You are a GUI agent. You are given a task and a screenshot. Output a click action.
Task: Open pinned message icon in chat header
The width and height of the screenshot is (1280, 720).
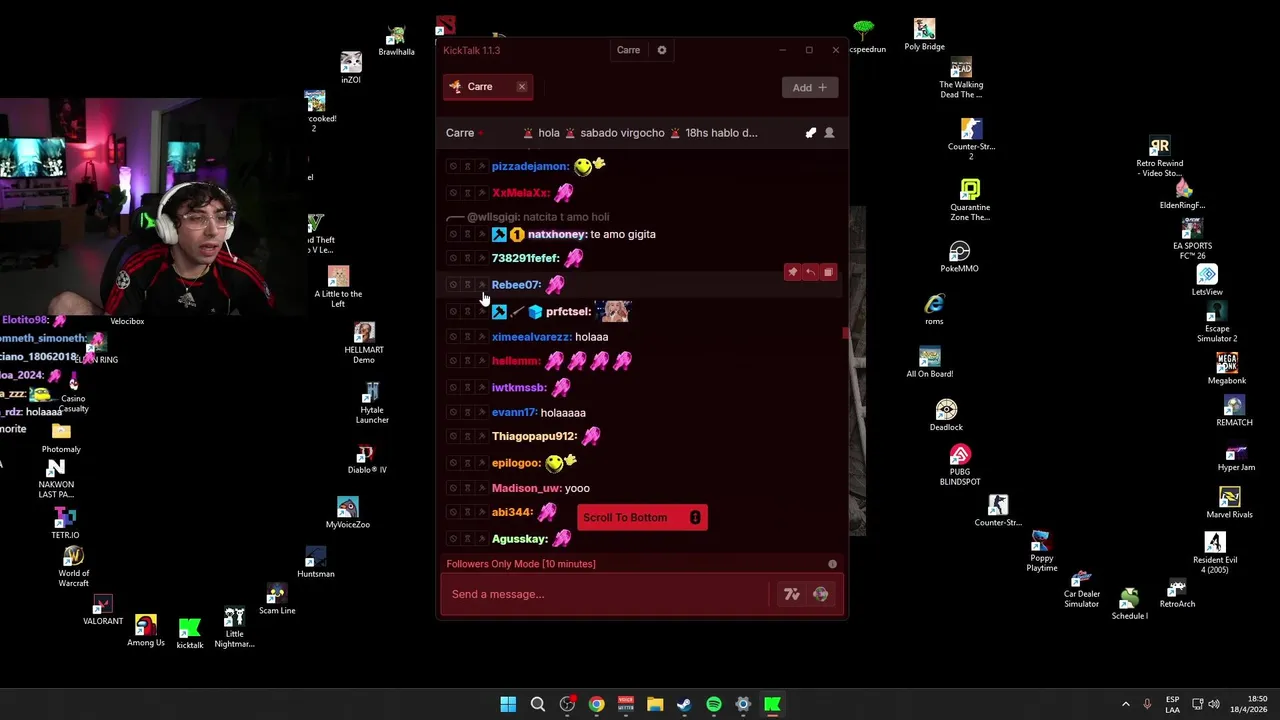pyautogui.click(x=811, y=133)
